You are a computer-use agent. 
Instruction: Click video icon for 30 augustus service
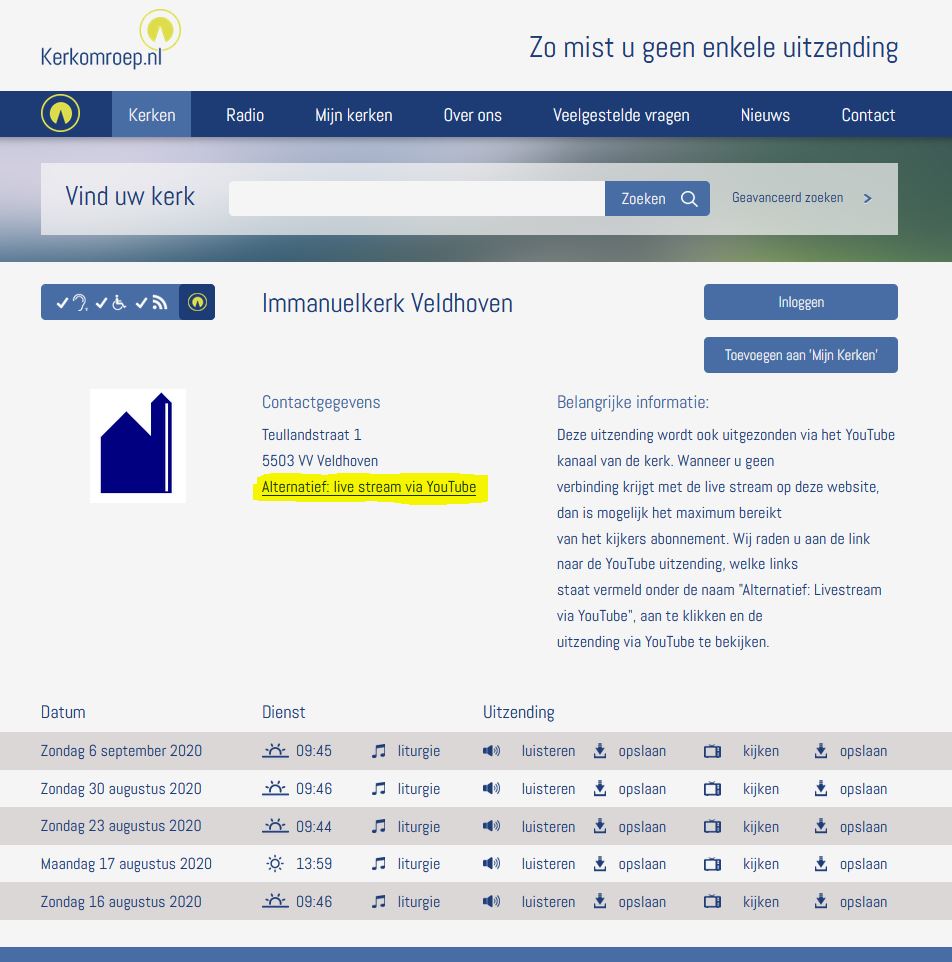(712, 789)
